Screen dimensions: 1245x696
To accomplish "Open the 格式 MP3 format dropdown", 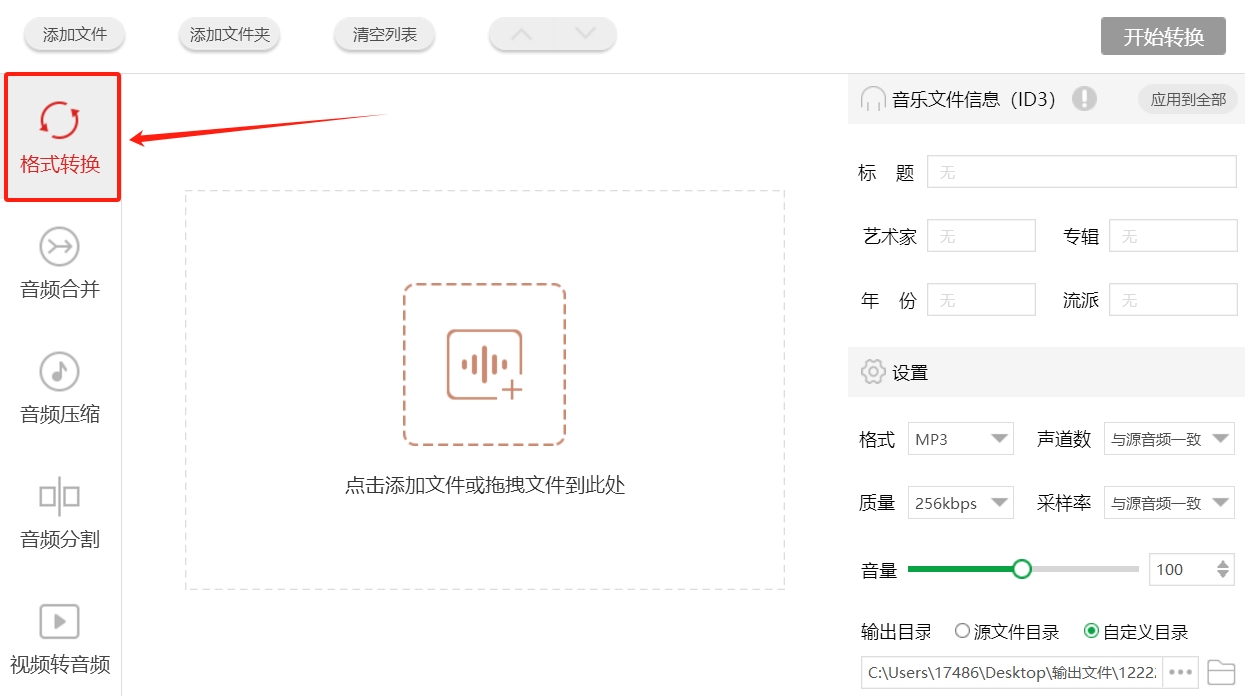I will pyautogui.click(x=960, y=438).
